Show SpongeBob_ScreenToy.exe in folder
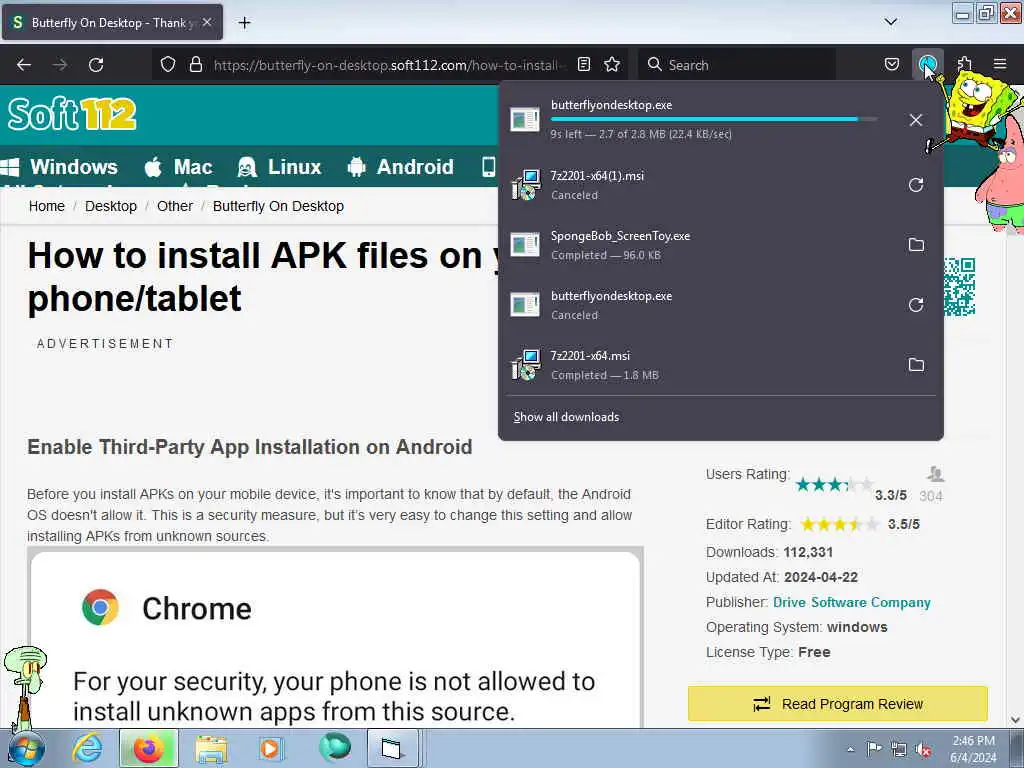 [x=916, y=245]
